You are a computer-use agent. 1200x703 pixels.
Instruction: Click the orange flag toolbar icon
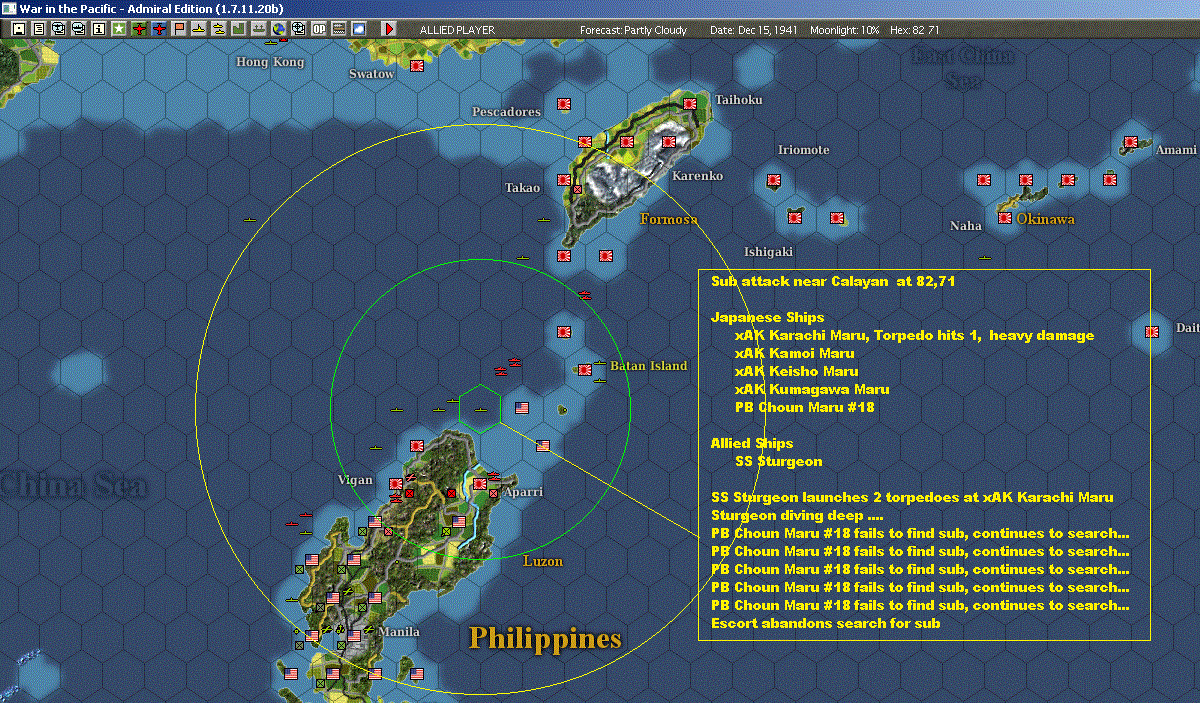[x=180, y=29]
